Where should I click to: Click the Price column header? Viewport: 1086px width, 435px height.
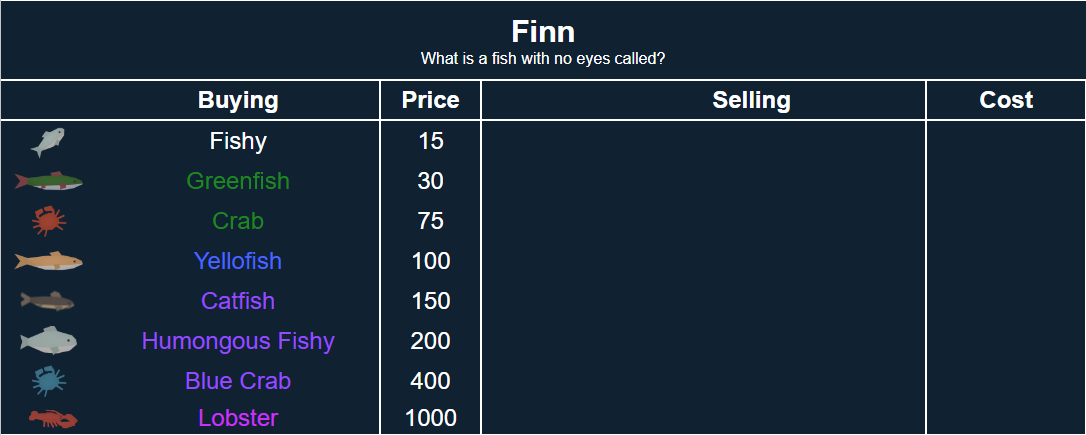pyautogui.click(x=430, y=100)
